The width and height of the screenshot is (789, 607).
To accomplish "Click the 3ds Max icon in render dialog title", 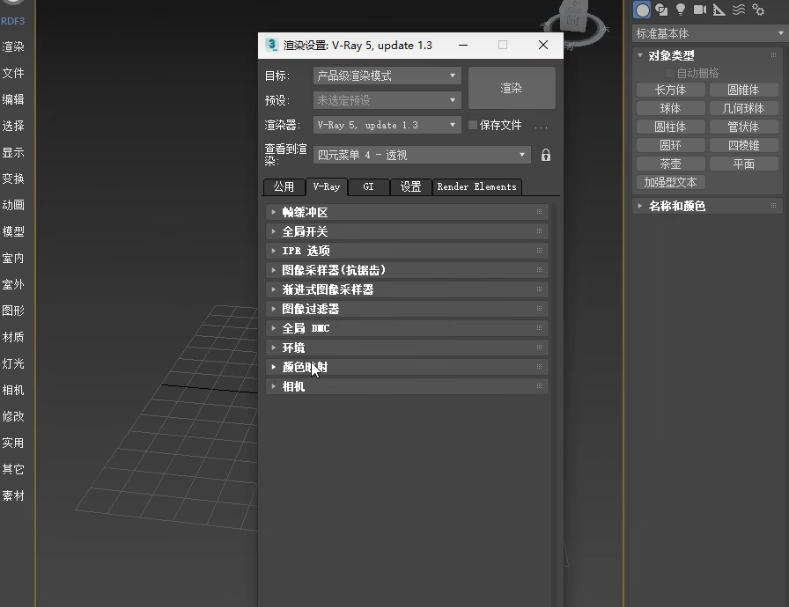I will pyautogui.click(x=272, y=45).
